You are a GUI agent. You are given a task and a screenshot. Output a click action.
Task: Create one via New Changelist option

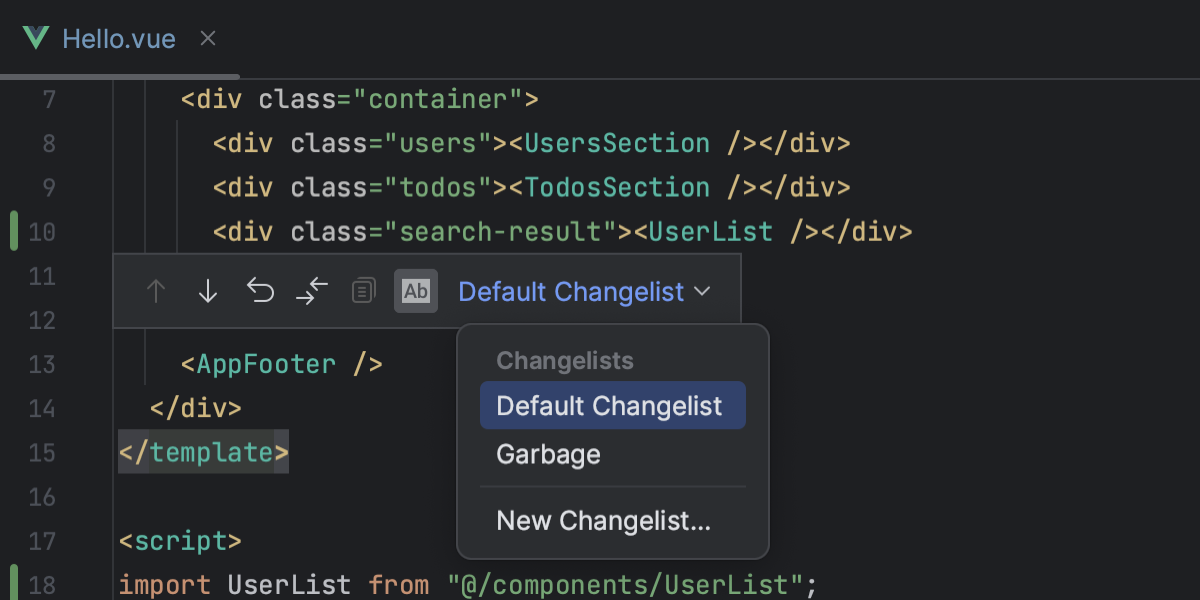tap(604, 520)
